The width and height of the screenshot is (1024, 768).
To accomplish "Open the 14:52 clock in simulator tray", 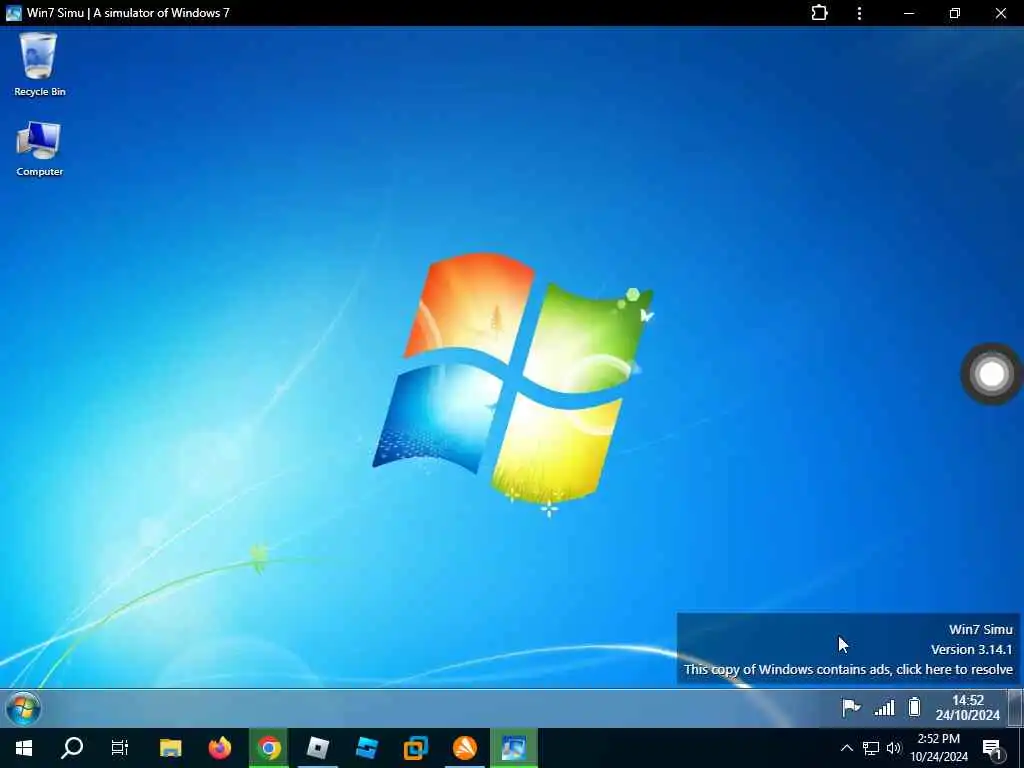I will [967, 708].
